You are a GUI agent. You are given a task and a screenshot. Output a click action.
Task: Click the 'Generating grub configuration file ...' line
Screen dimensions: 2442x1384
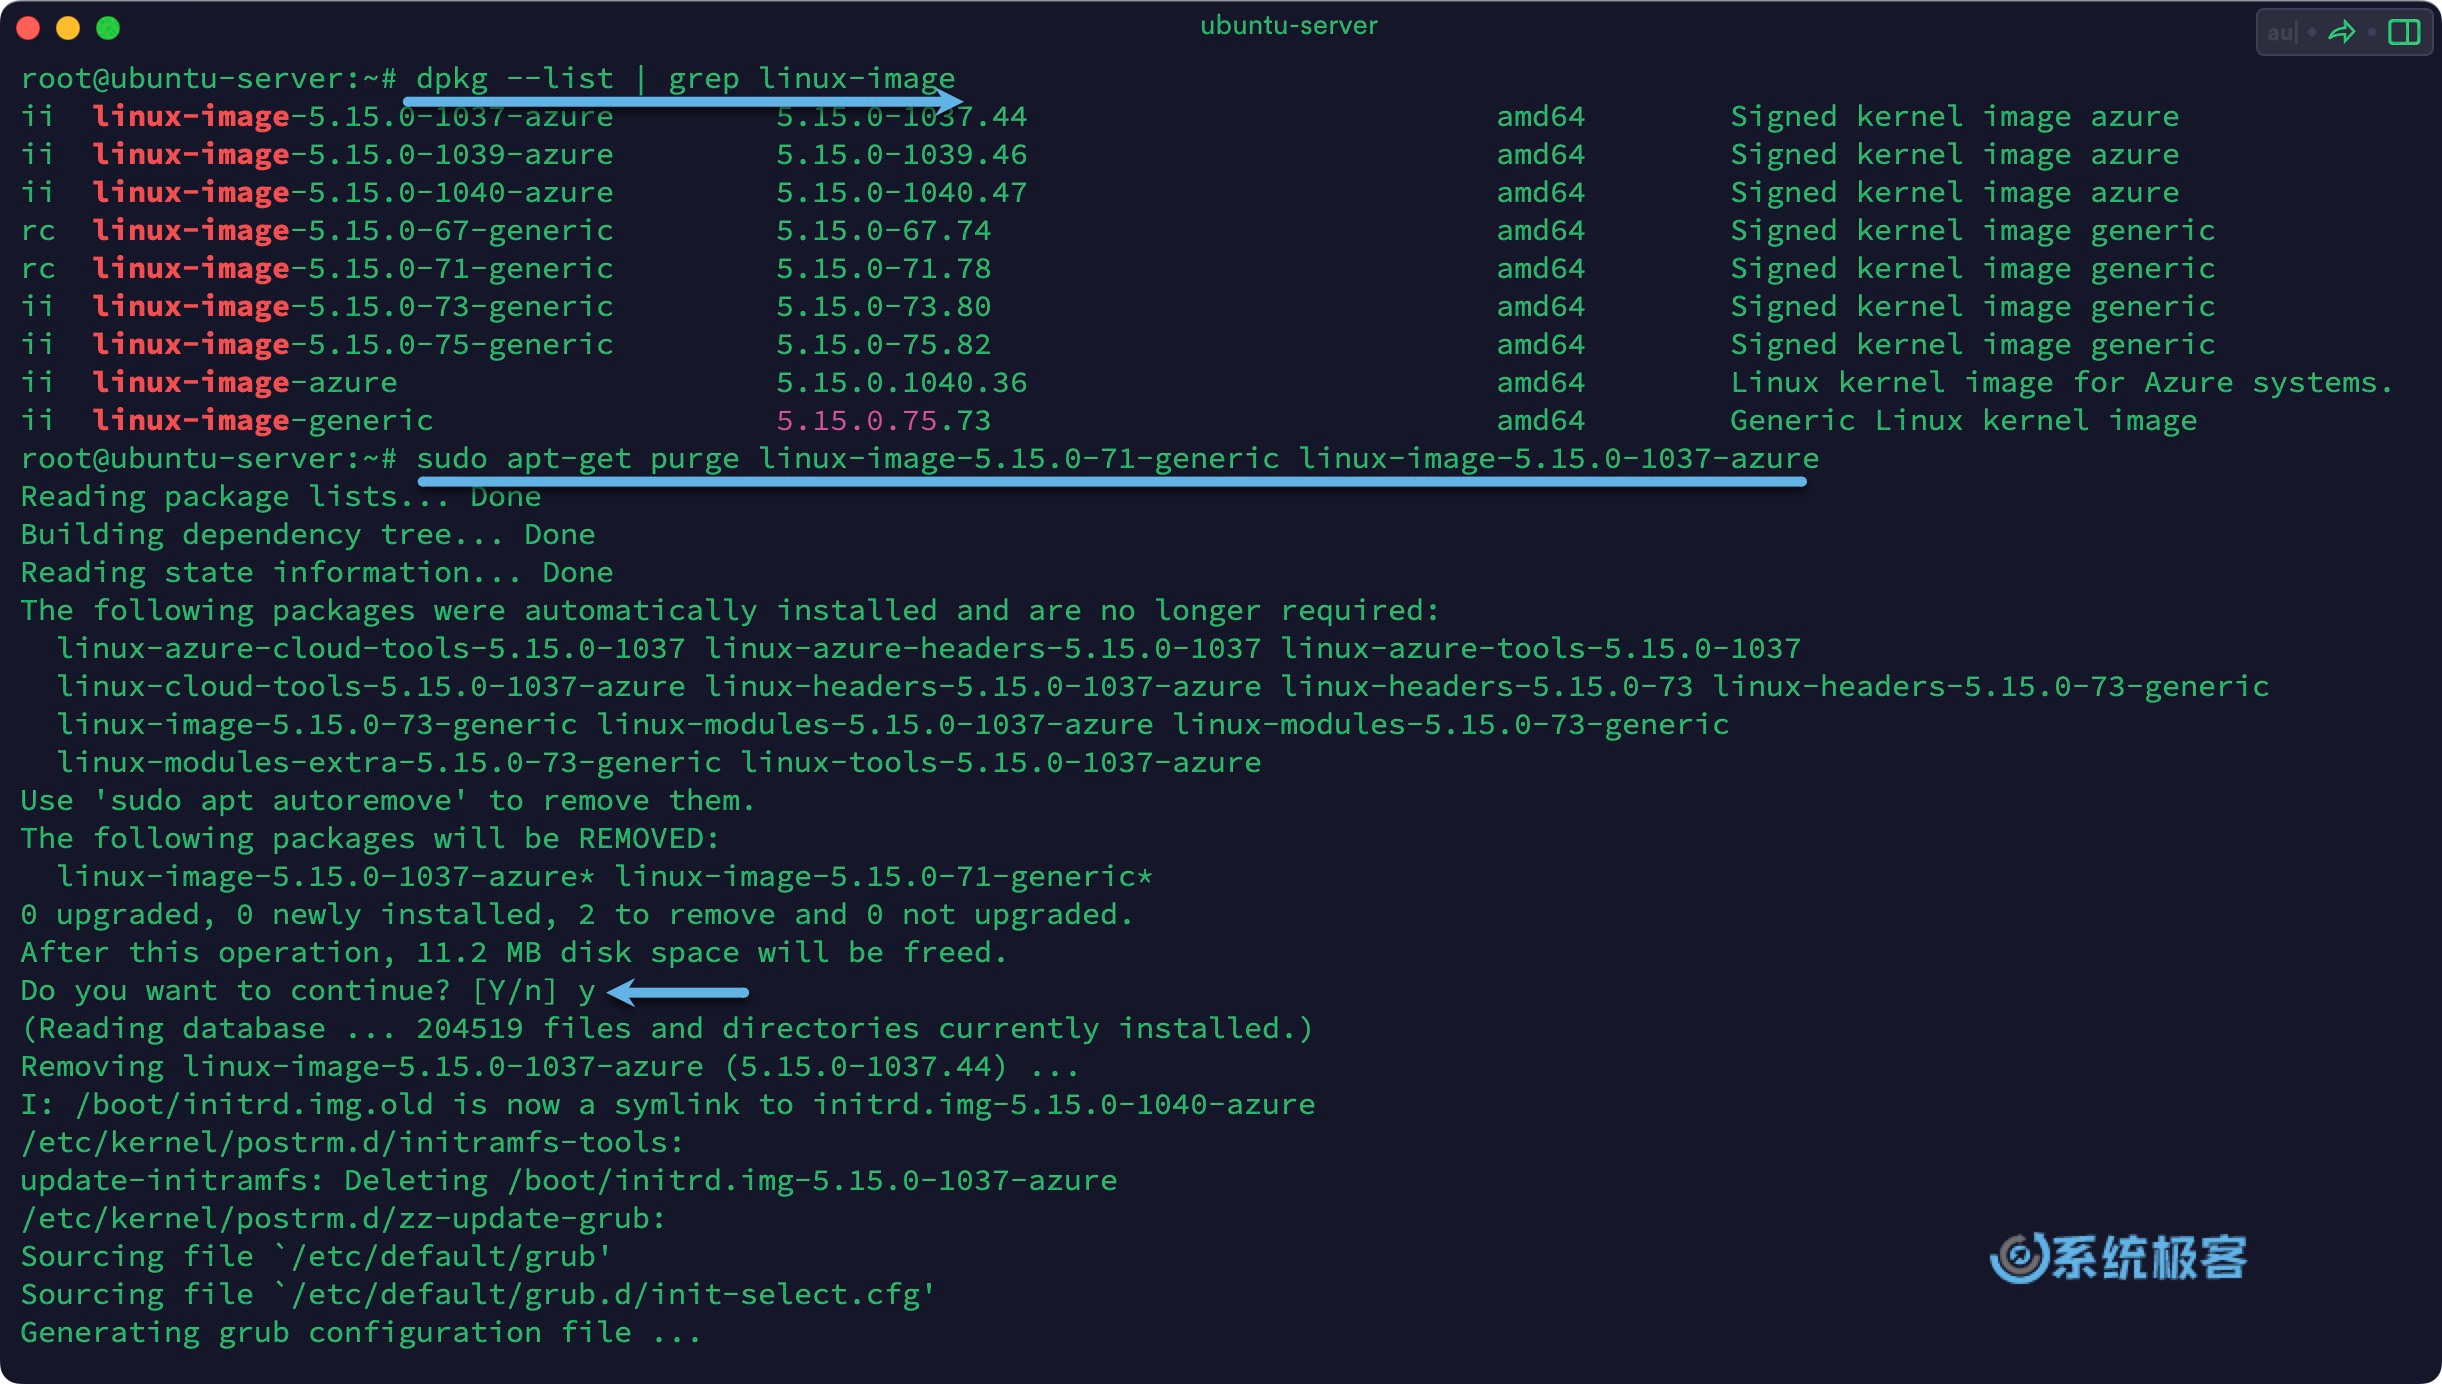click(x=361, y=1333)
